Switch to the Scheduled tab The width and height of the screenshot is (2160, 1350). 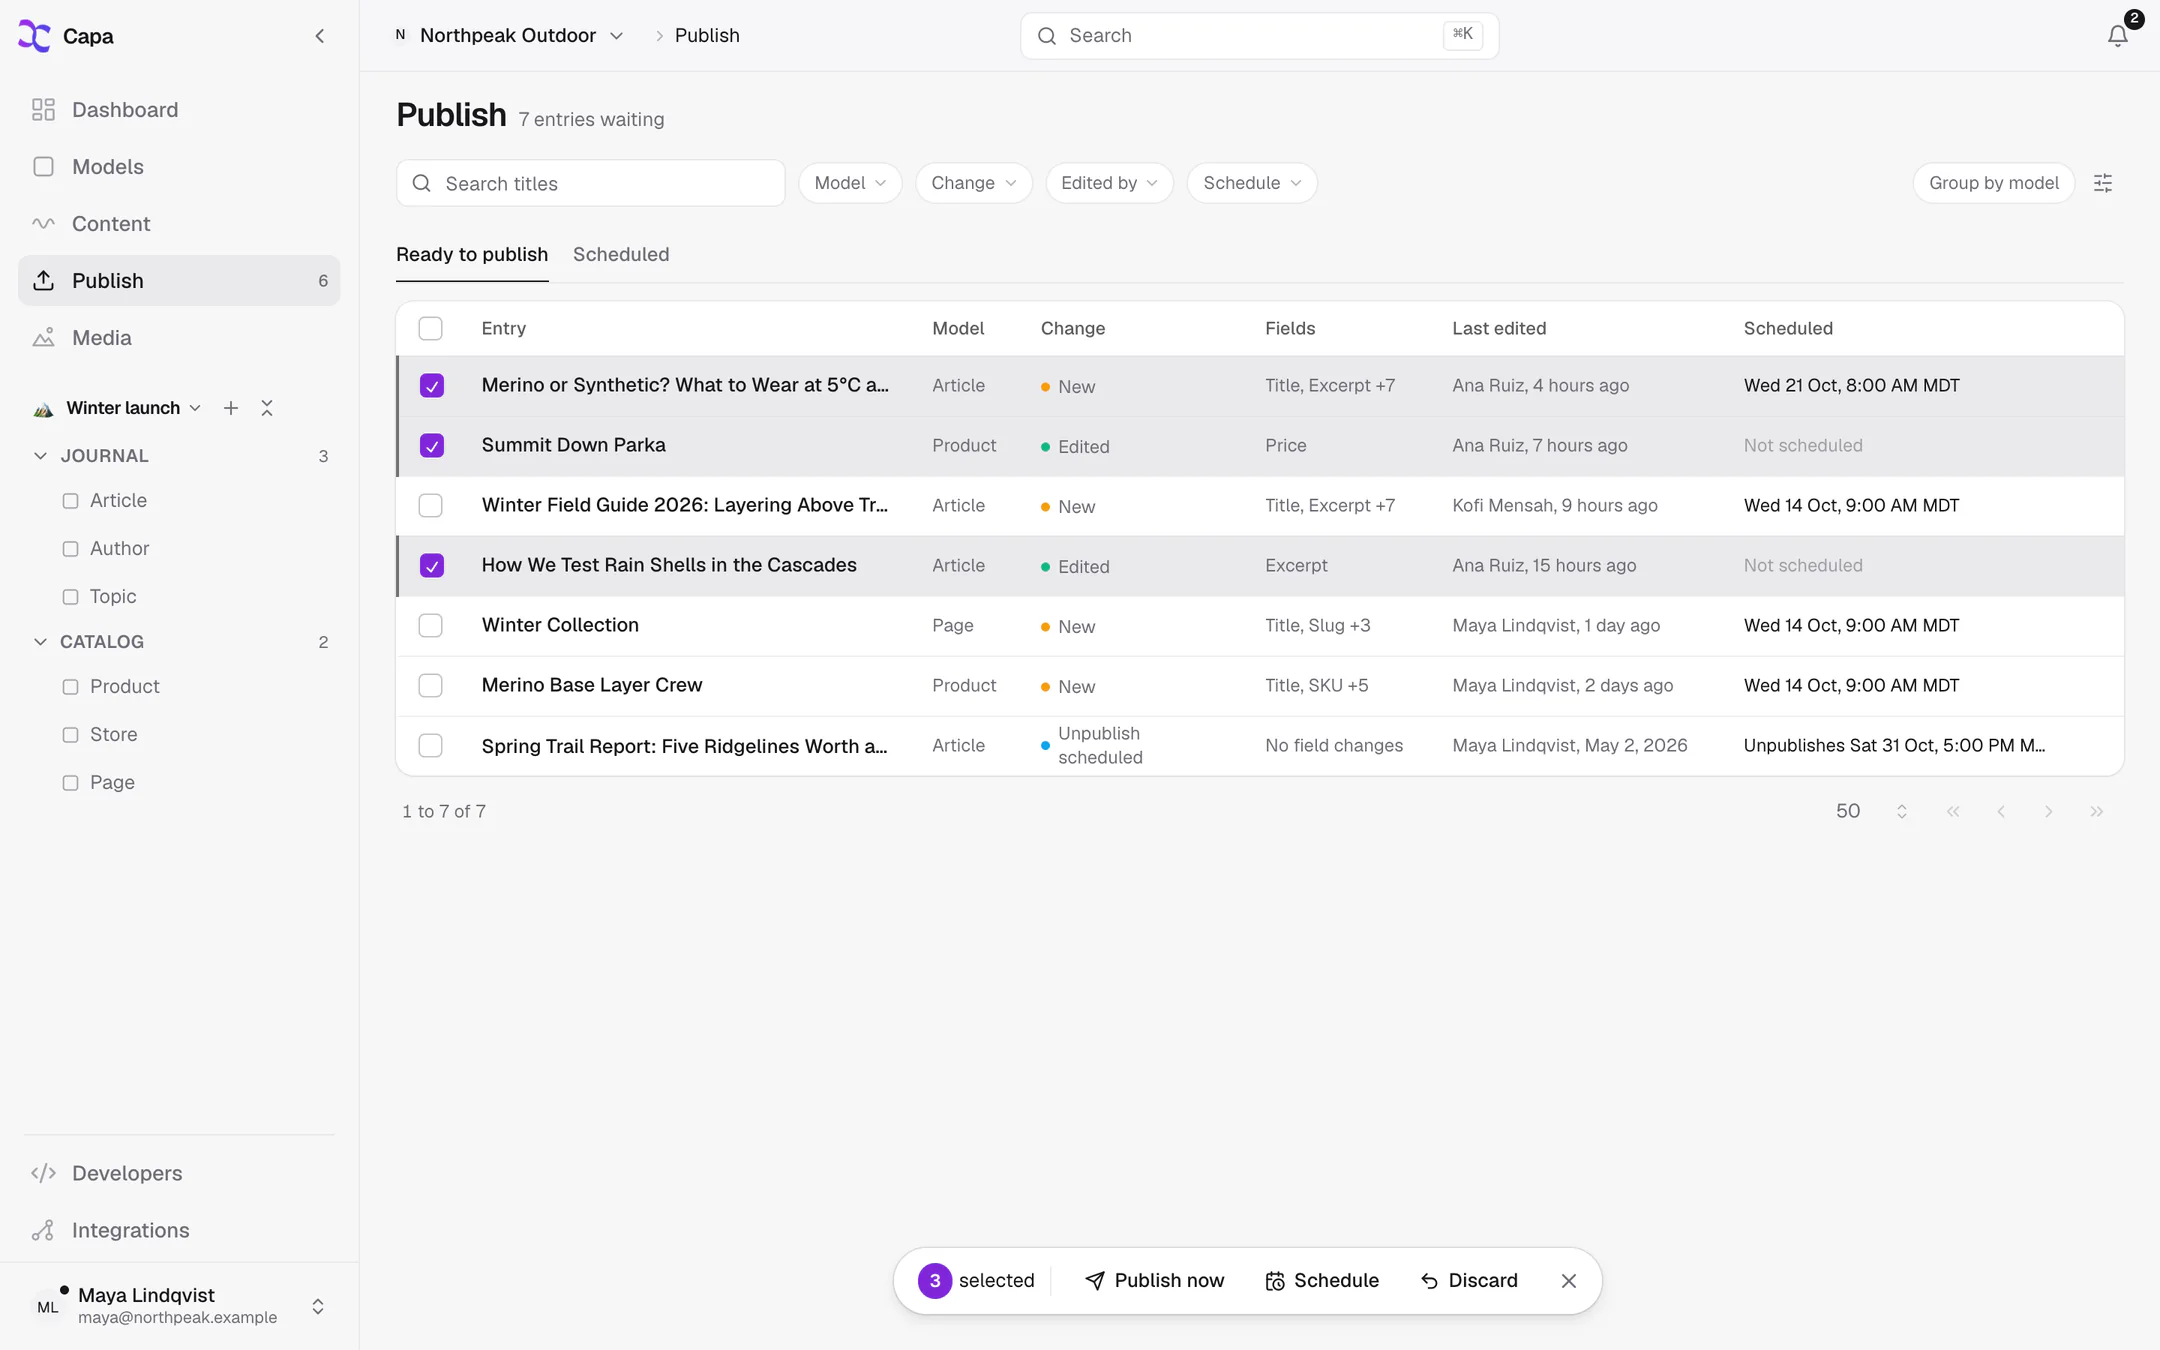pyautogui.click(x=621, y=255)
